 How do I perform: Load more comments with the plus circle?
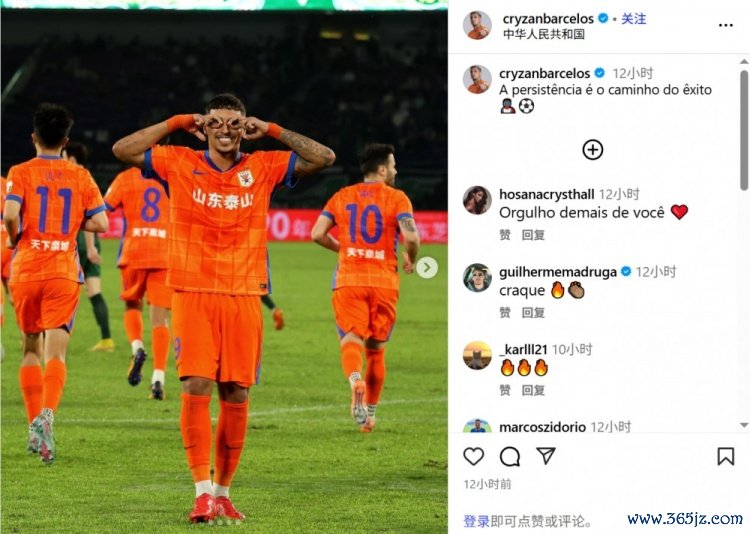pos(593,150)
